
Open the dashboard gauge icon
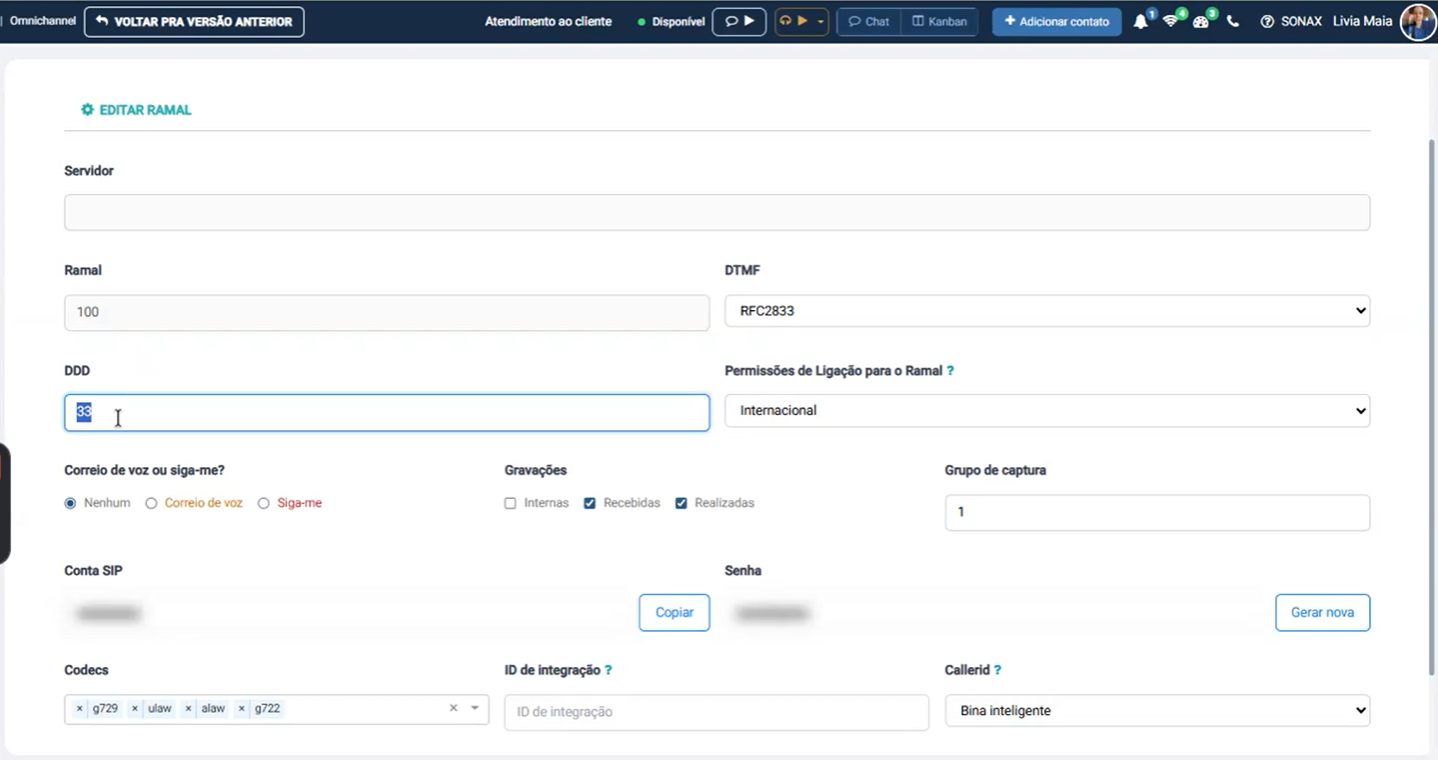[1201, 21]
